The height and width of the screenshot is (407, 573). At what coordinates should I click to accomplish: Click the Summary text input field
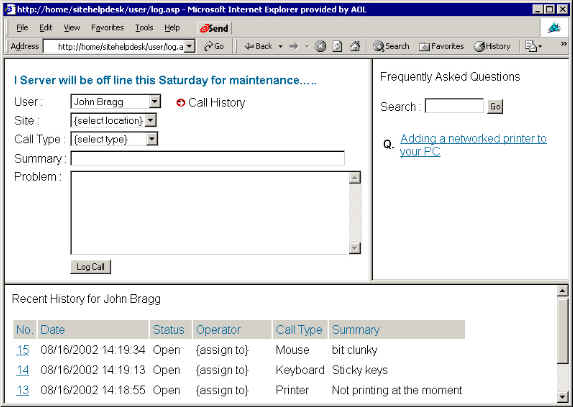click(x=208, y=159)
